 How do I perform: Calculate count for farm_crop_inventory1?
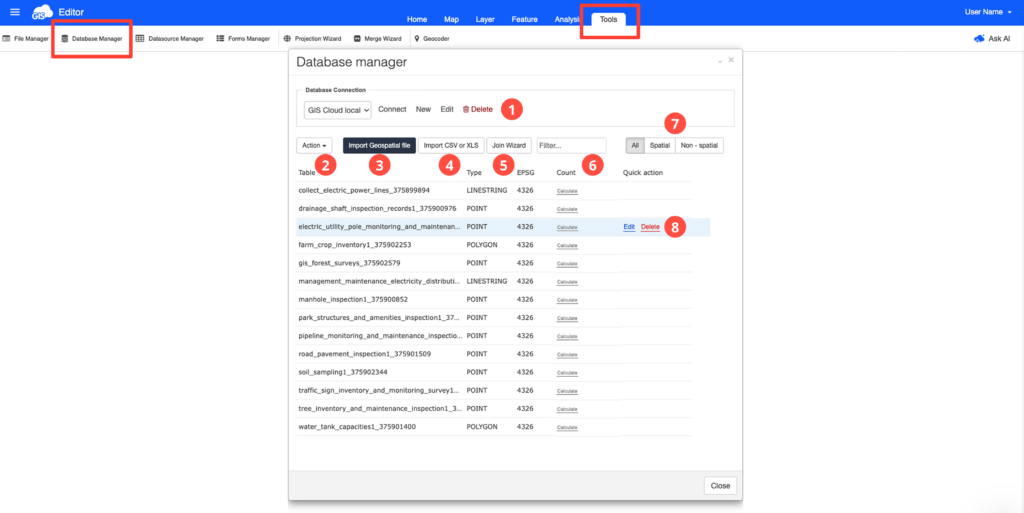[x=567, y=245]
